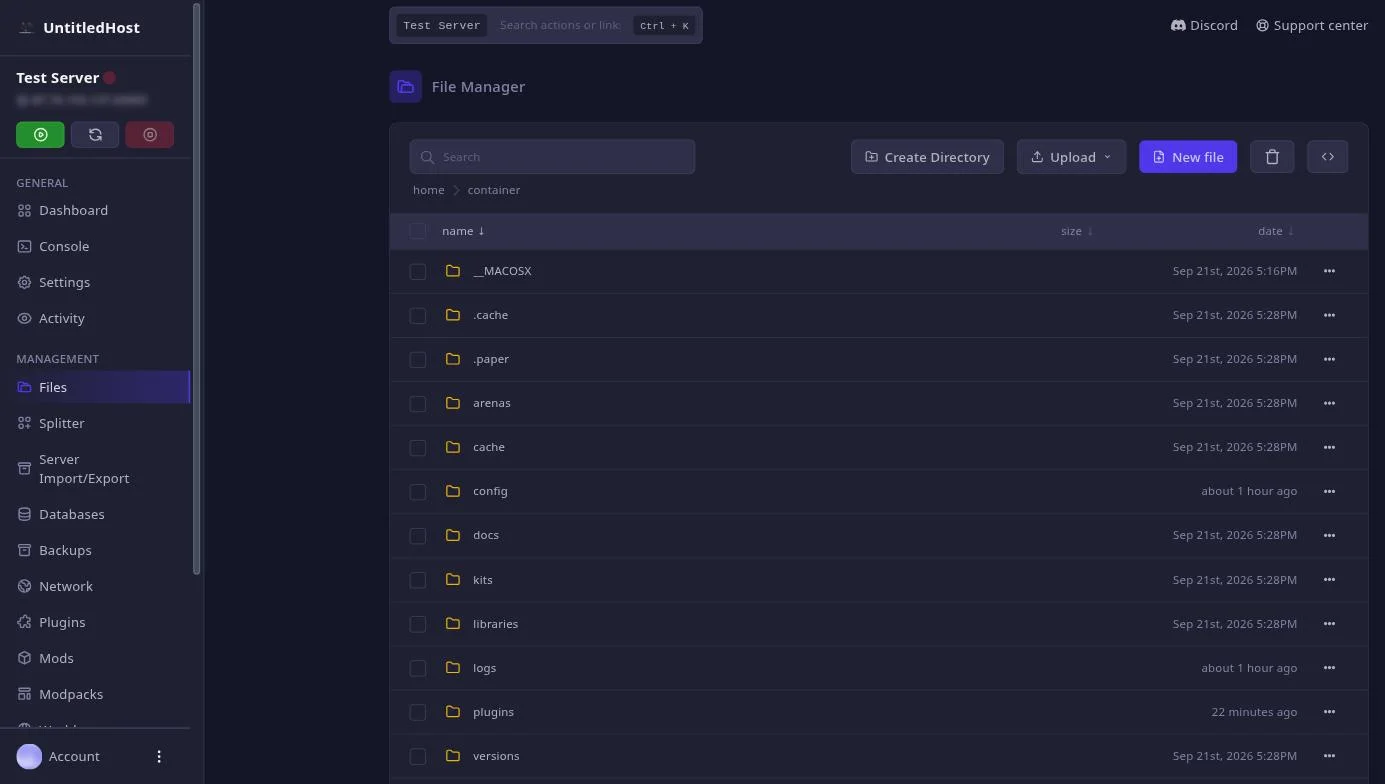This screenshot has height=784, width=1385.
Task: Open the __MACOSX folder icon
Action: tap(453, 271)
